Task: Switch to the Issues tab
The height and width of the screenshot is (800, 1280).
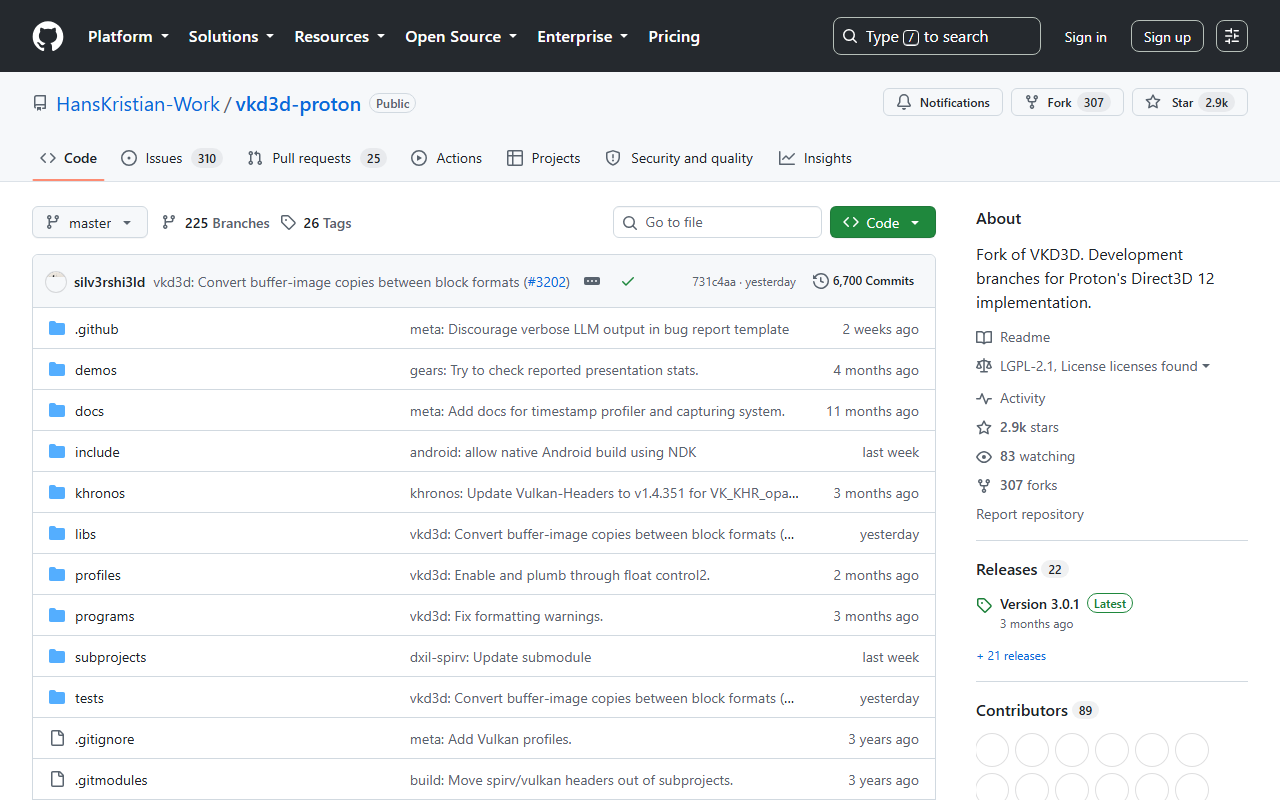Action: (x=171, y=158)
